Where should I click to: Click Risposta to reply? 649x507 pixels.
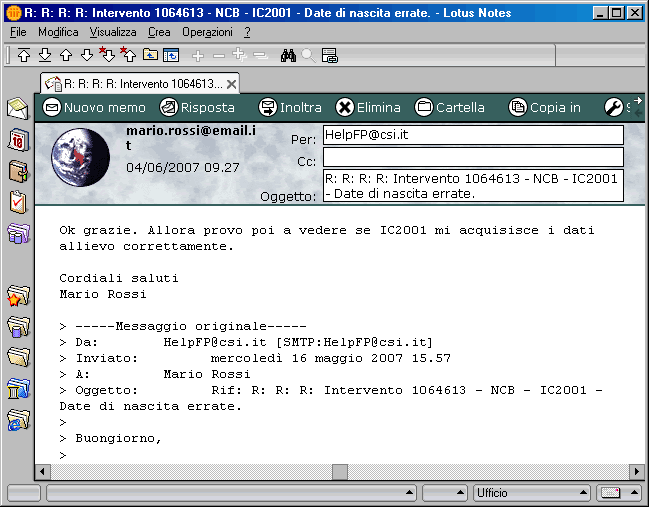point(197,108)
